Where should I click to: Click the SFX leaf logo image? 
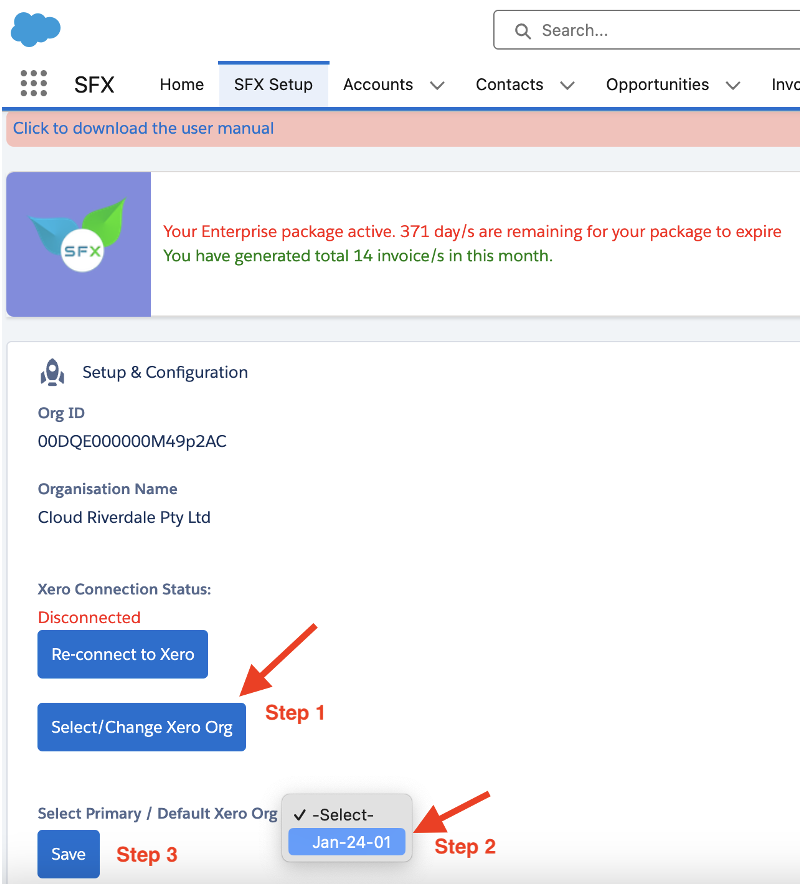[x=78, y=244]
